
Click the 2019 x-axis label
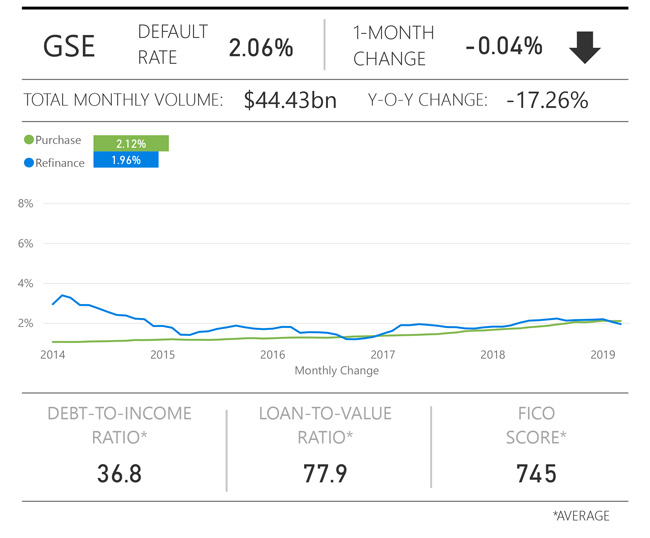602,354
